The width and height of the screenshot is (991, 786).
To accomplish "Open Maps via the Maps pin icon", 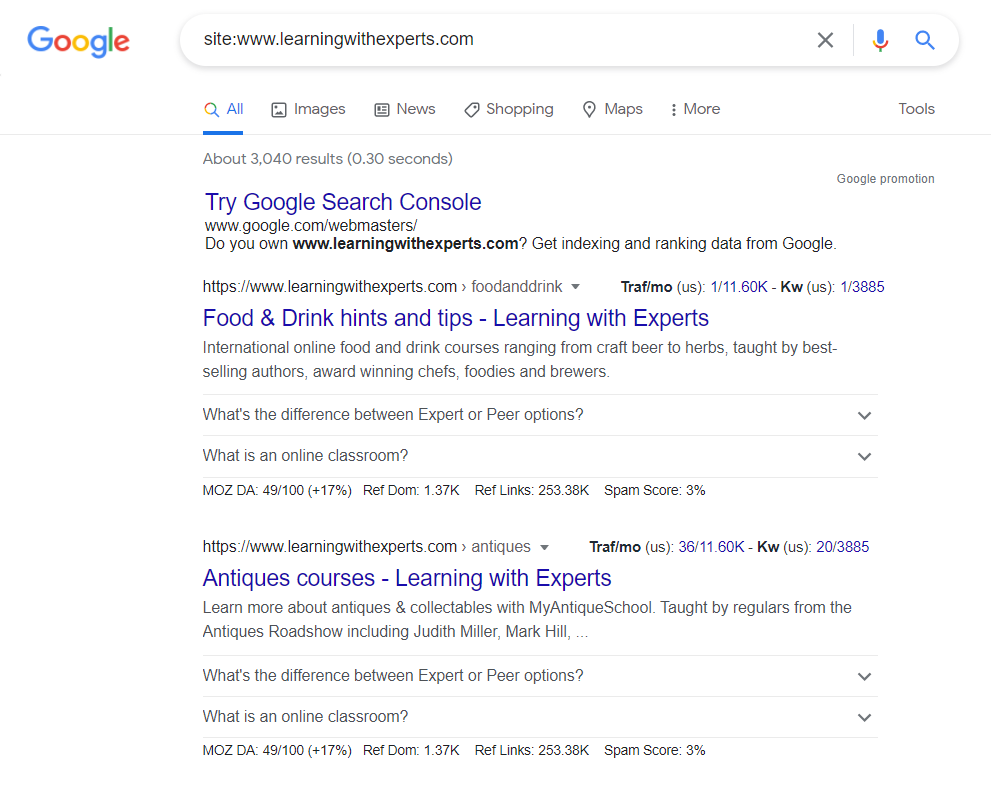I will pos(589,109).
